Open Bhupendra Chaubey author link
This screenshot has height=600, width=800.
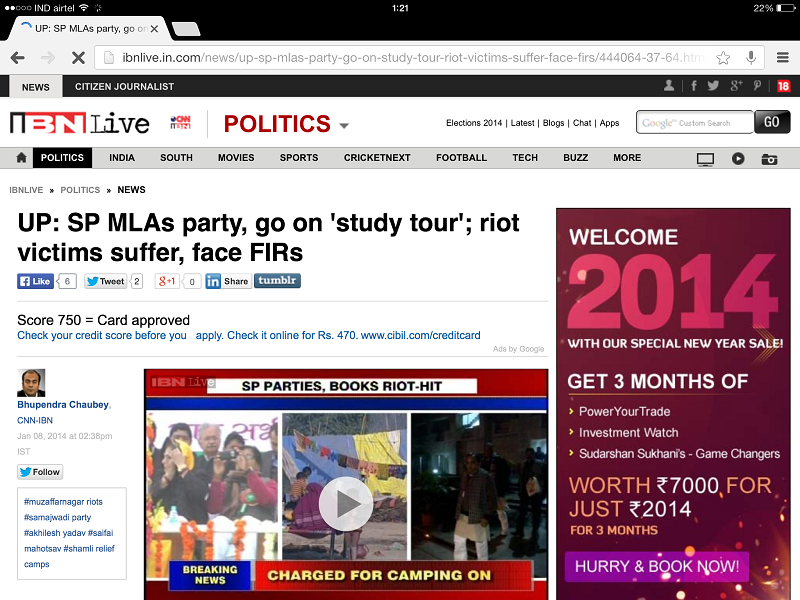[63, 405]
